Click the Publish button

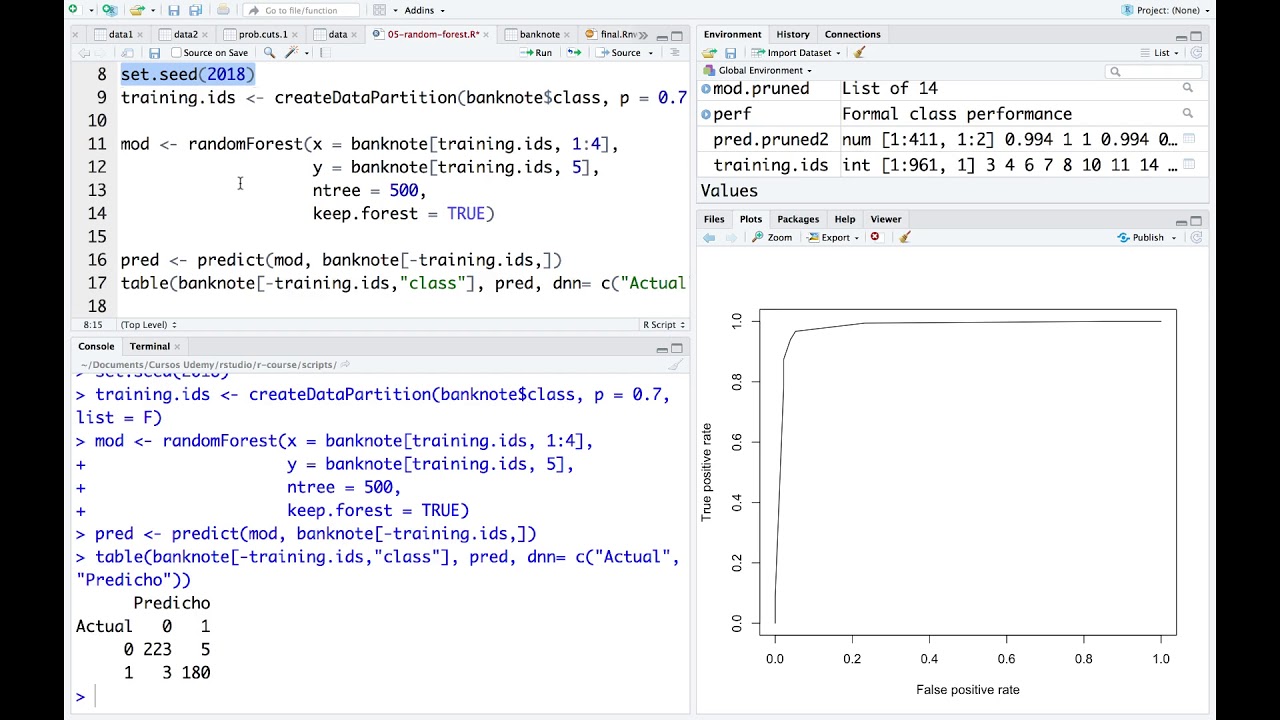click(x=1141, y=237)
